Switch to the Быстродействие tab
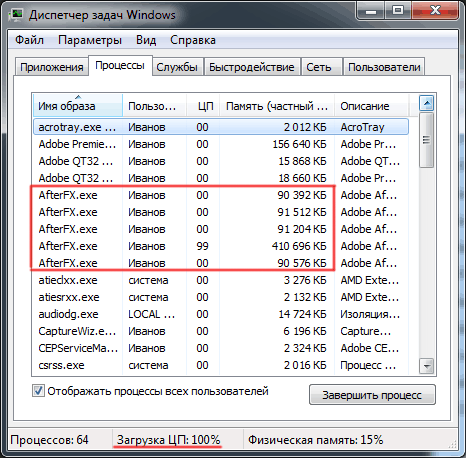Image resolution: width=466 pixels, height=458 pixels. [x=252, y=67]
